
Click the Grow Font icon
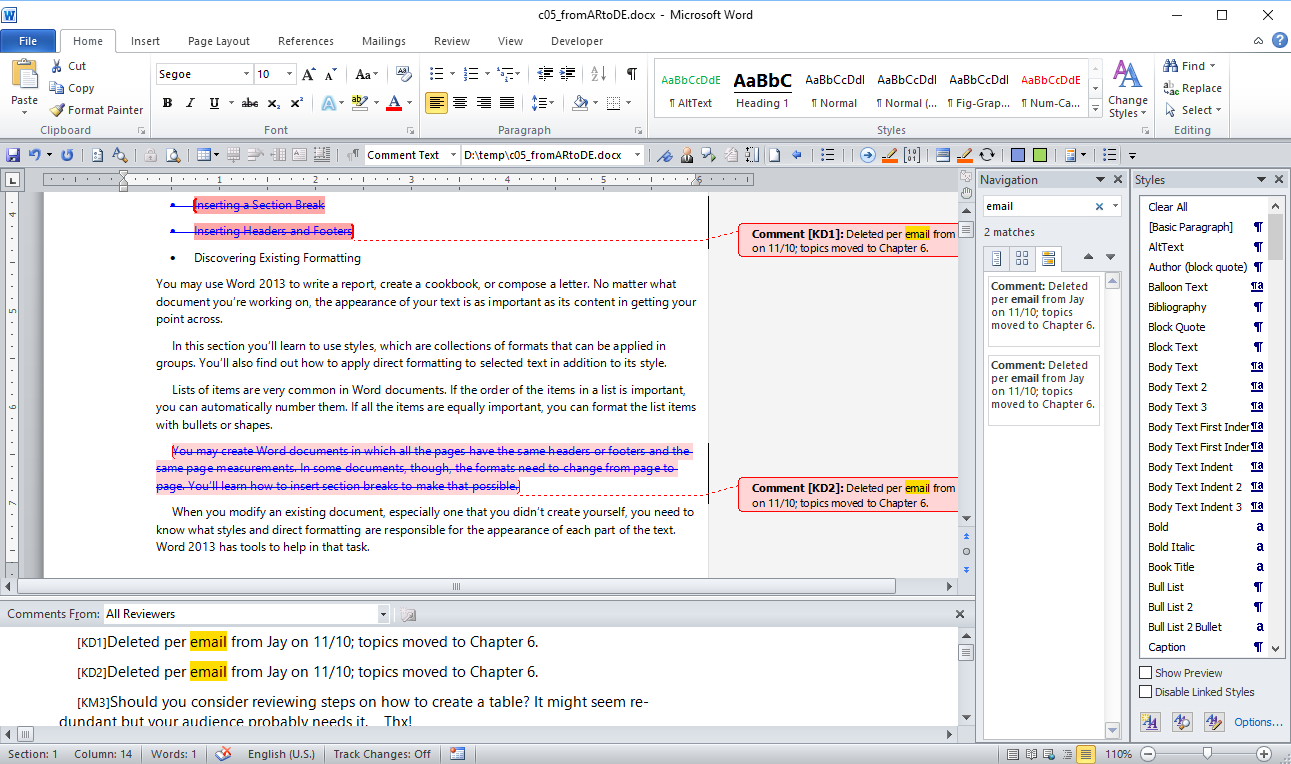[x=308, y=74]
